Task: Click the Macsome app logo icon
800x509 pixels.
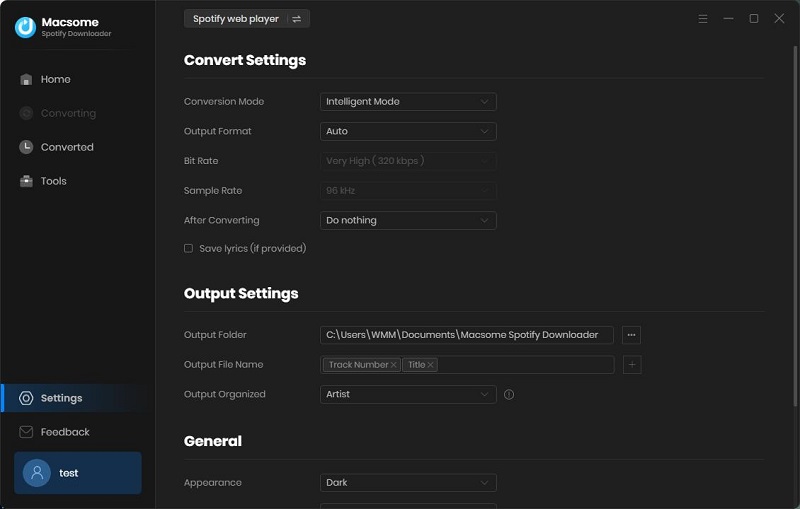Action: [x=25, y=27]
